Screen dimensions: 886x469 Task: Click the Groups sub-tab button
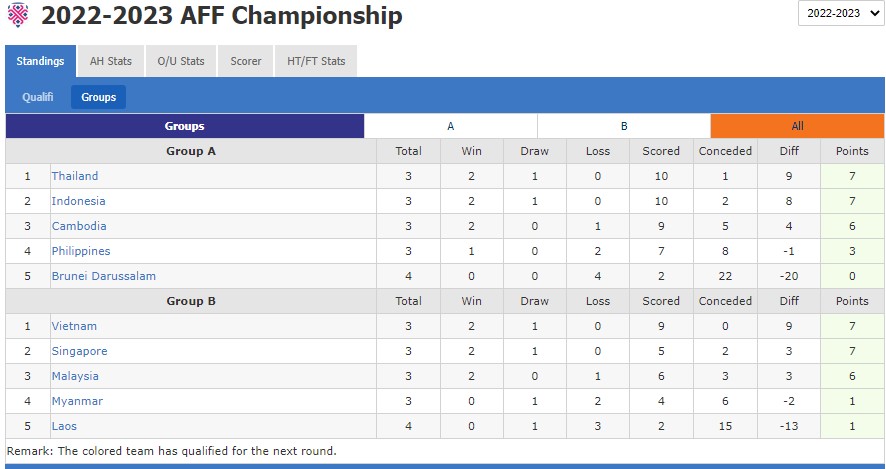[98, 97]
